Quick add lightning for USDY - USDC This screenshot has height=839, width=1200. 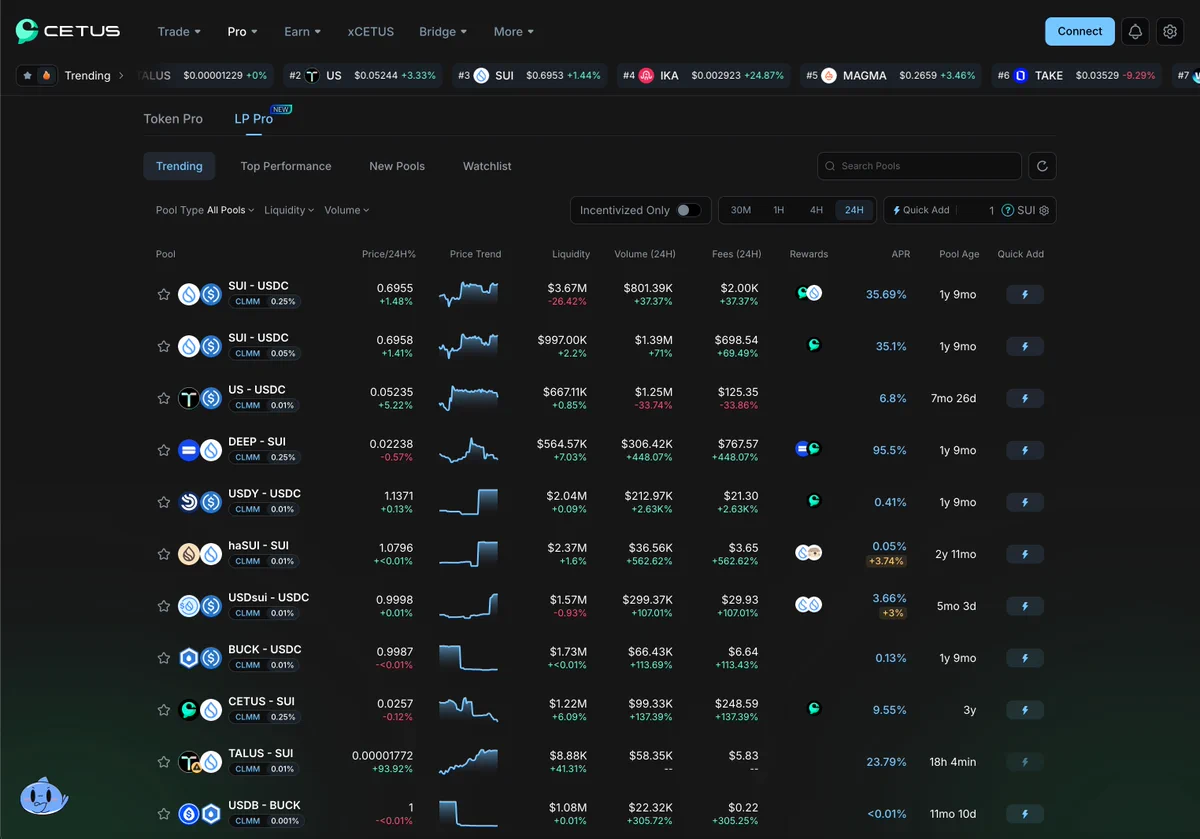click(x=1024, y=502)
